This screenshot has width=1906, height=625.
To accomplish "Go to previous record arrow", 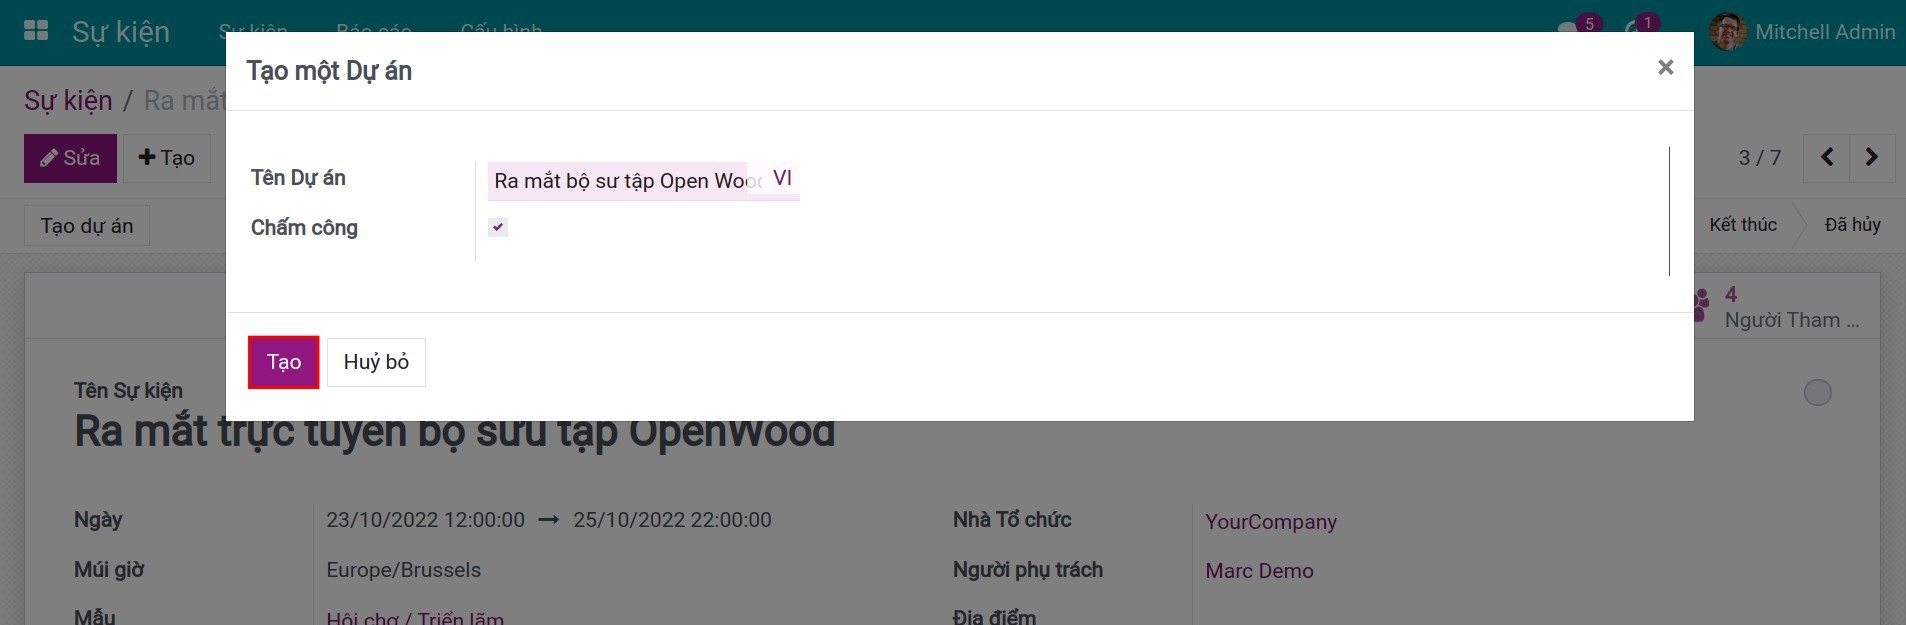I will pos(1826,158).
